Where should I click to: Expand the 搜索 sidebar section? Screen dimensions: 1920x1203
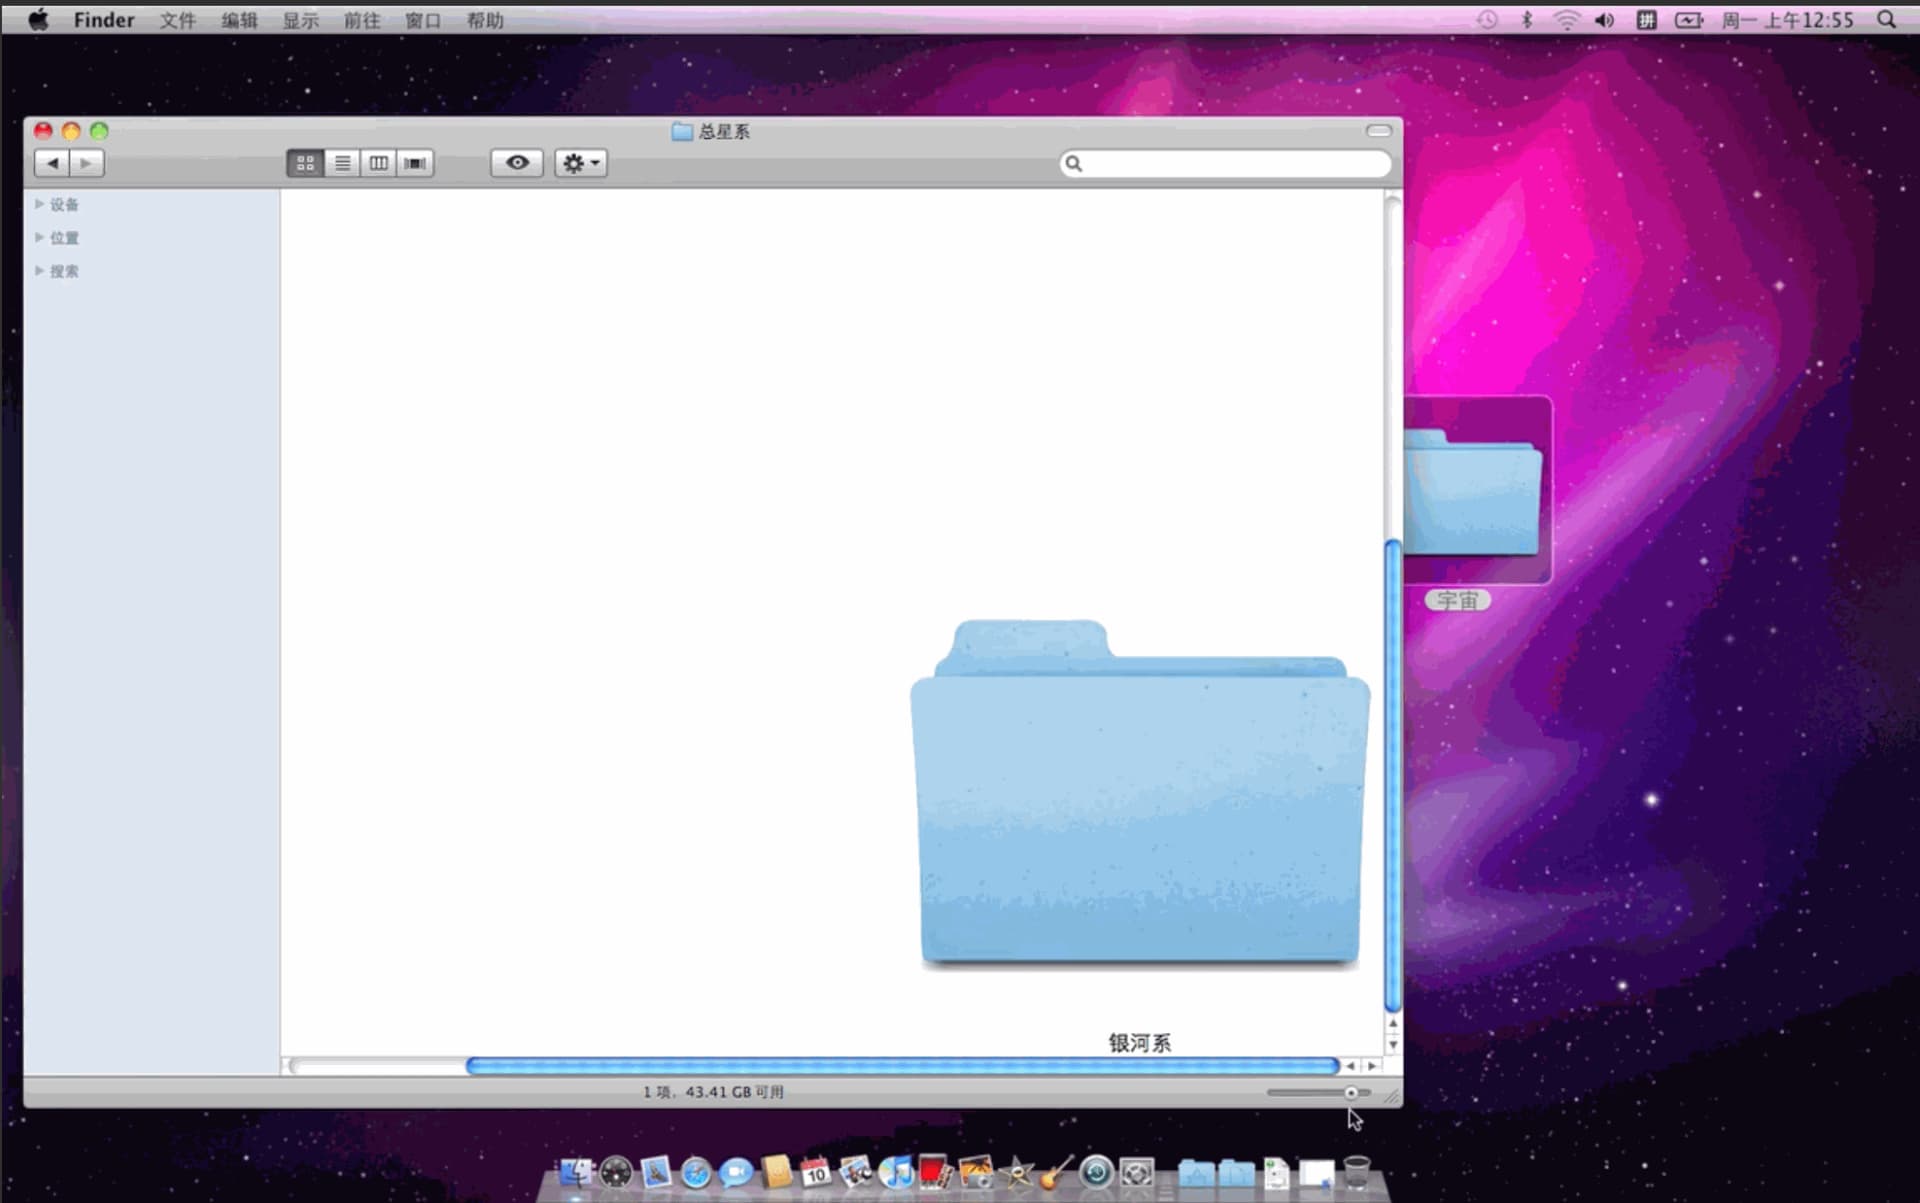click(x=39, y=271)
